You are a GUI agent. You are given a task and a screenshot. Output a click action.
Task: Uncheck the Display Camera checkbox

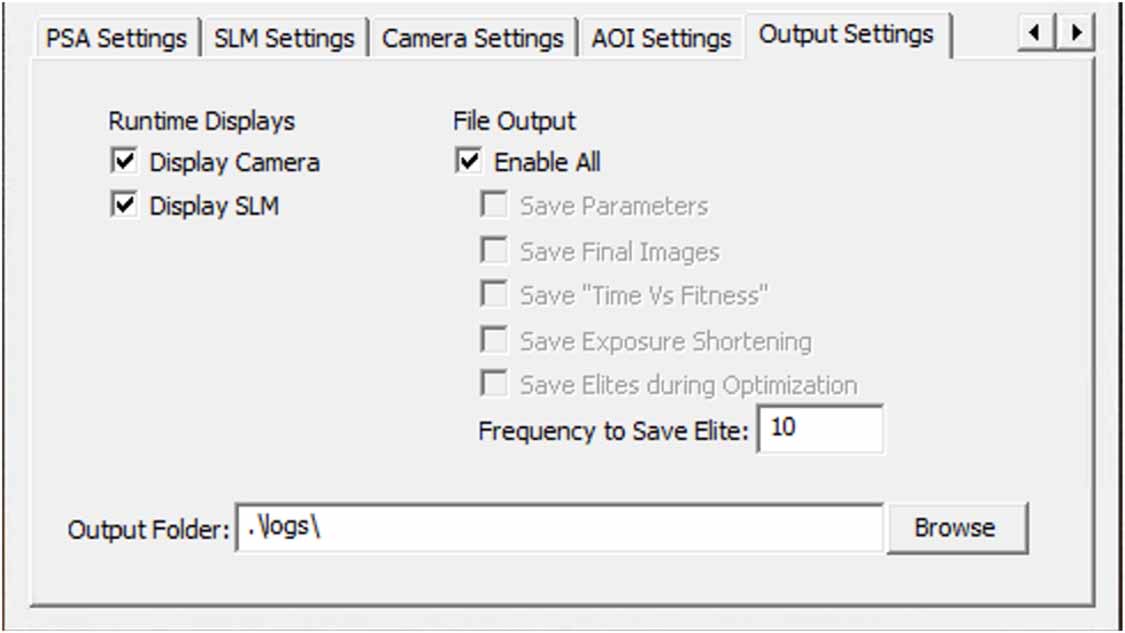click(x=124, y=162)
